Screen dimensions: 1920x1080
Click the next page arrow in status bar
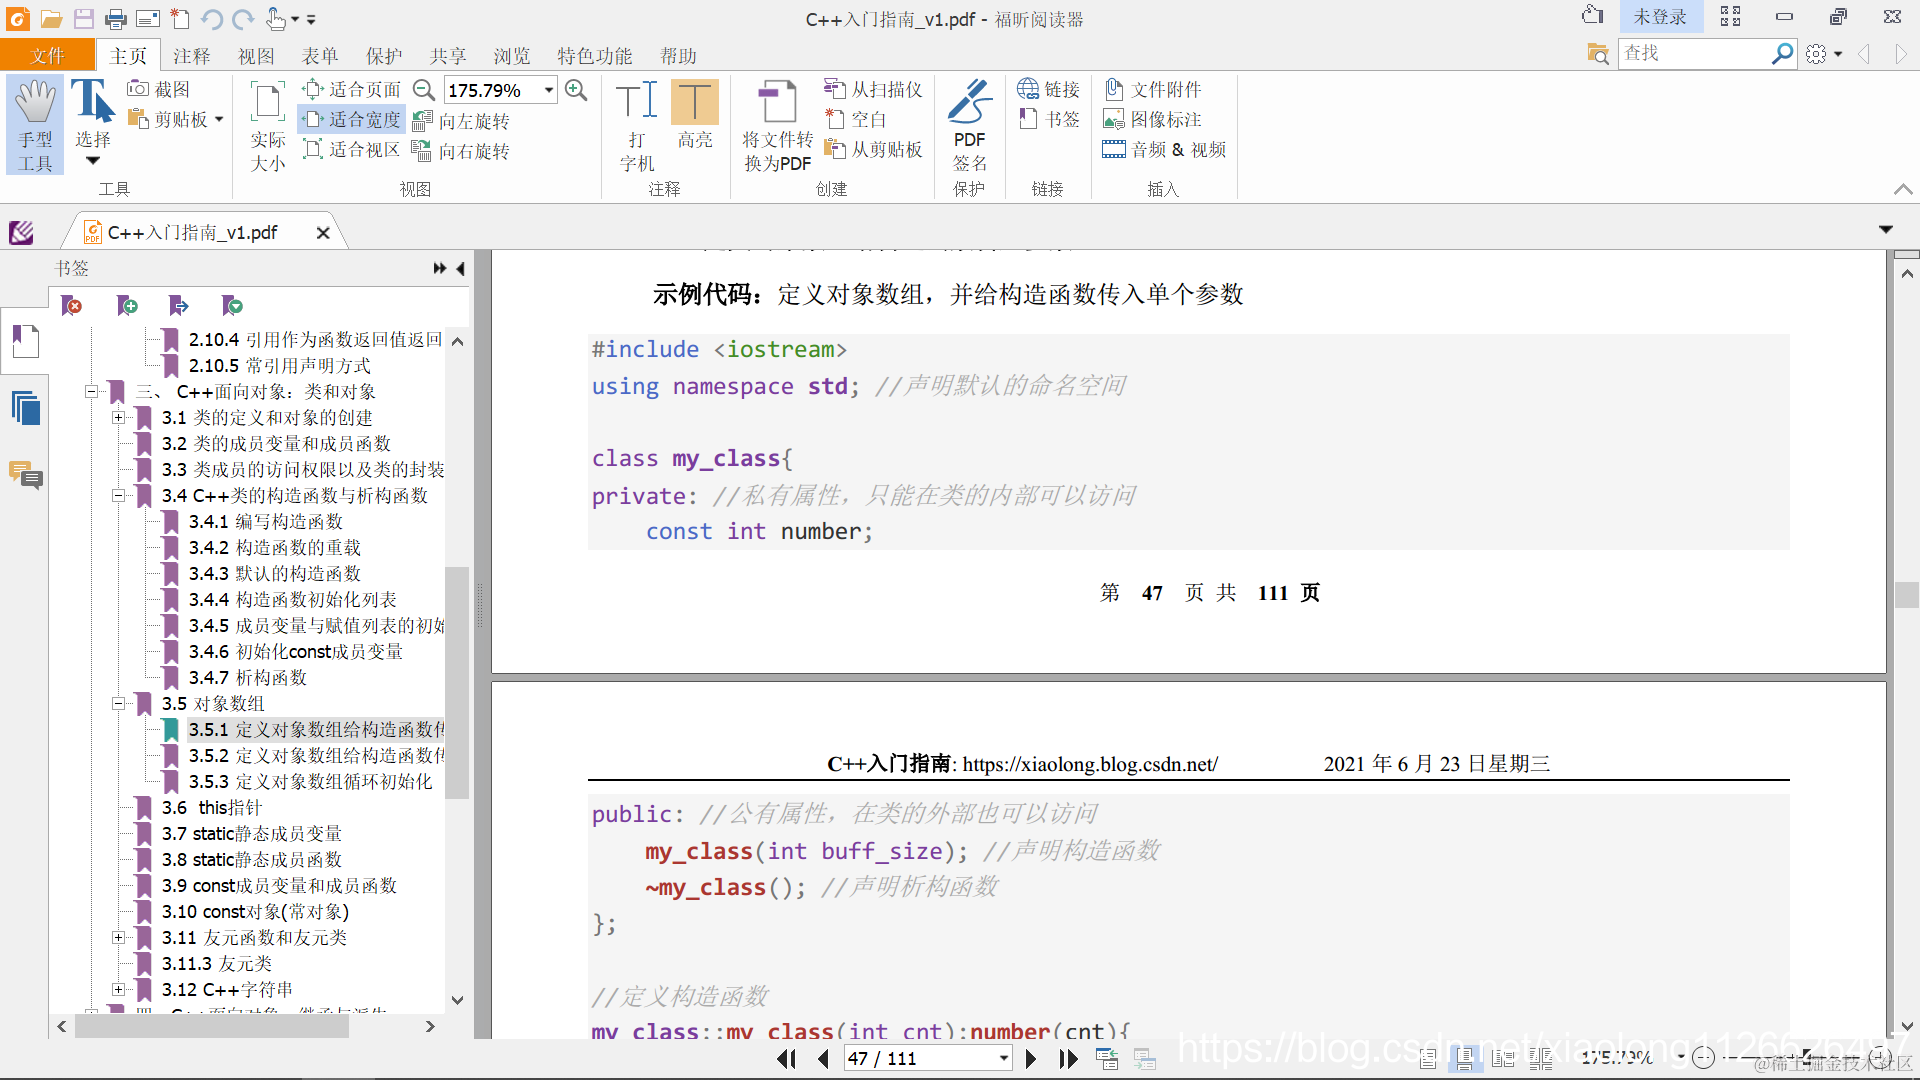point(1030,1059)
